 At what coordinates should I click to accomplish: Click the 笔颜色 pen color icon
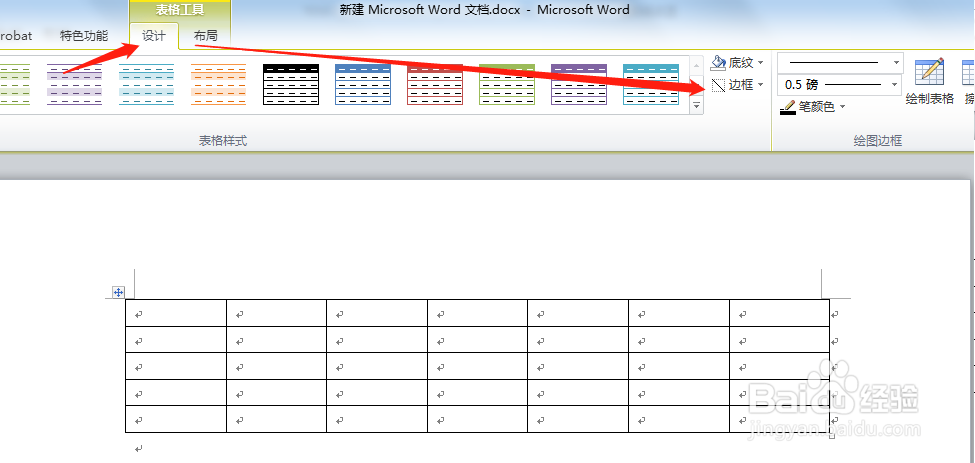pyautogui.click(x=788, y=108)
